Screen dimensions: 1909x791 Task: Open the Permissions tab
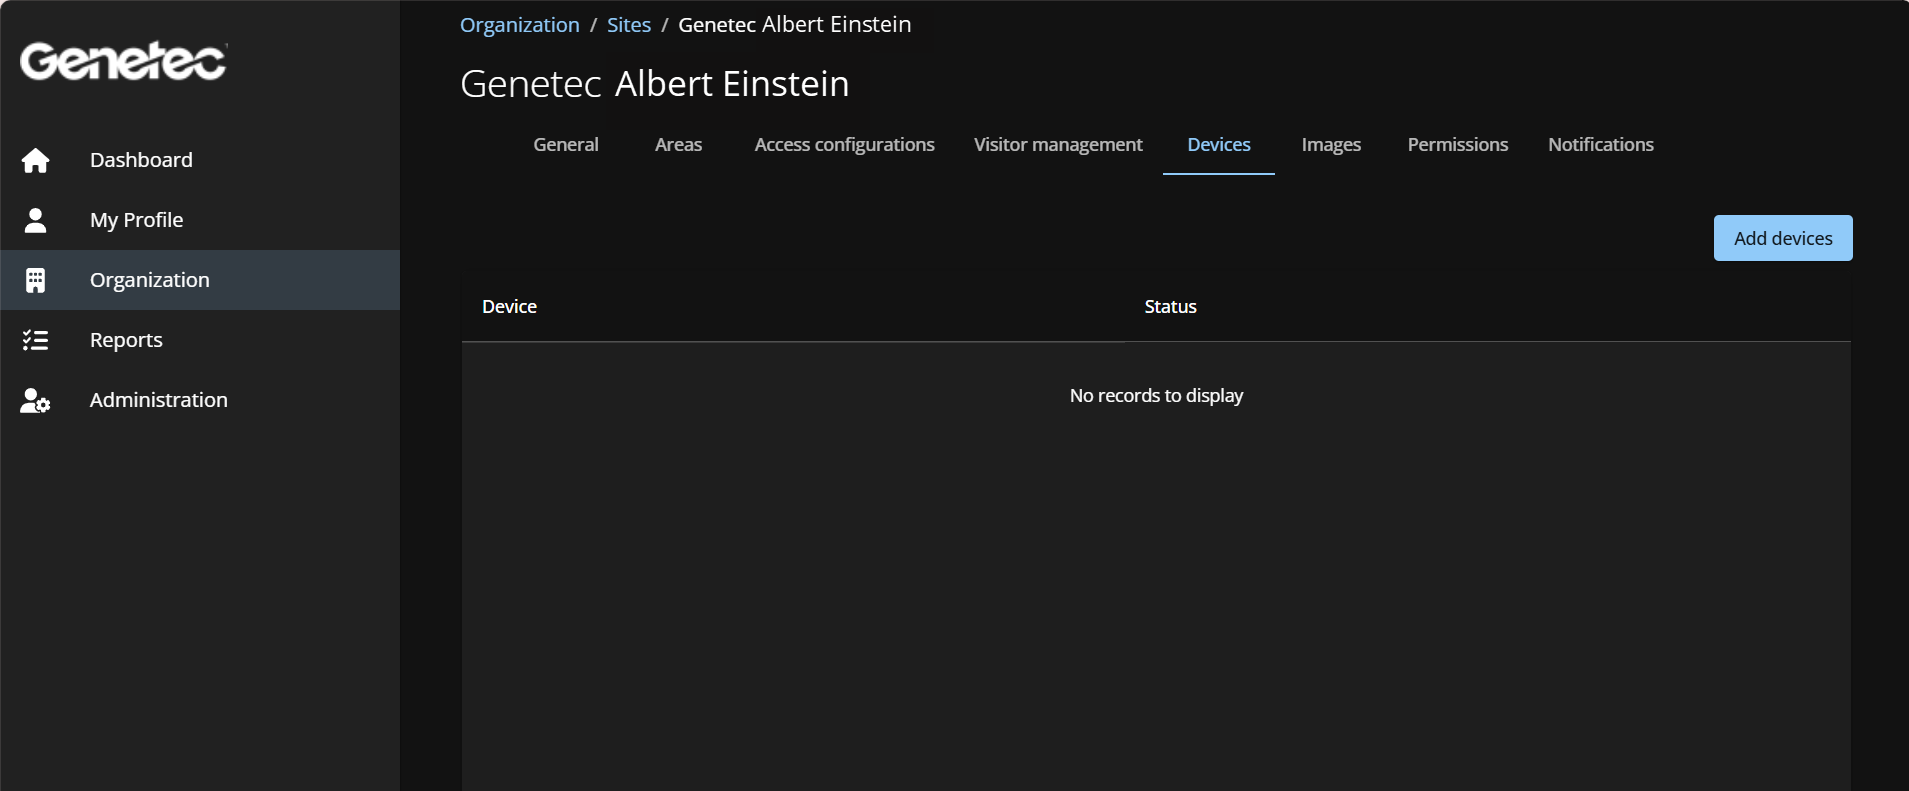pyautogui.click(x=1457, y=145)
